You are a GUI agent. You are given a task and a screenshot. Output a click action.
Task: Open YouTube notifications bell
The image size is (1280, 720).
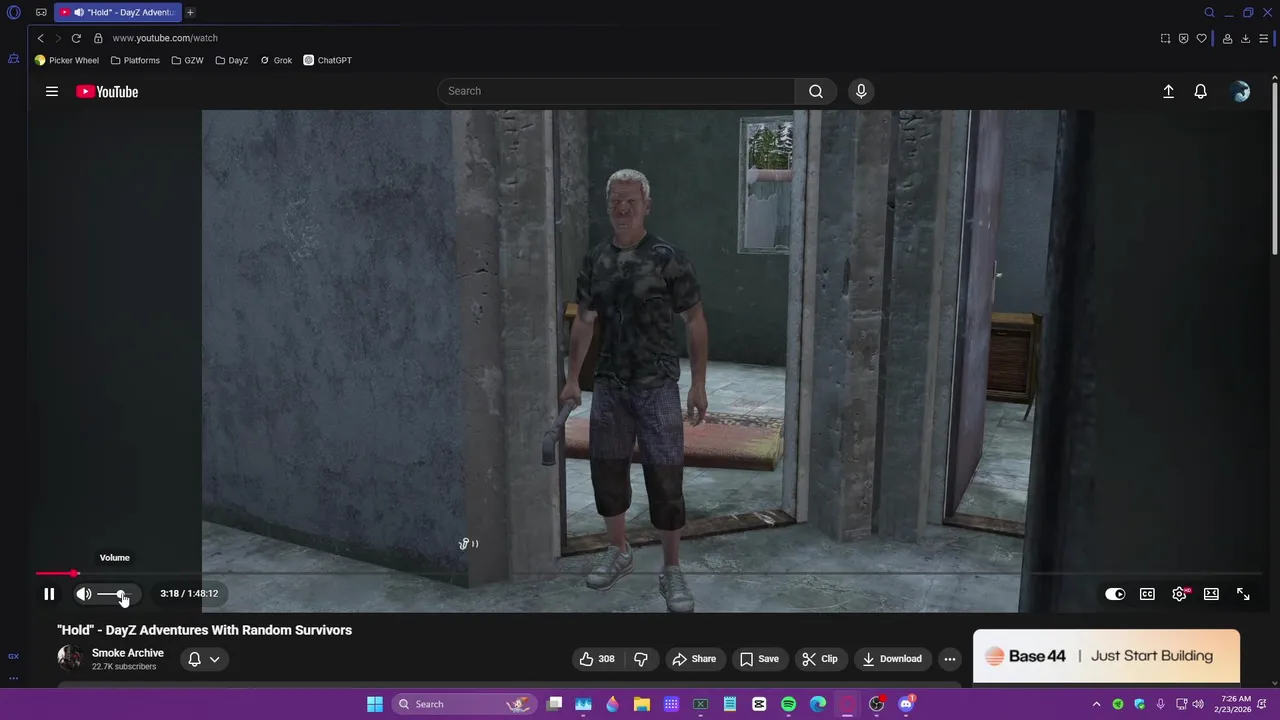tap(1201, 91)
